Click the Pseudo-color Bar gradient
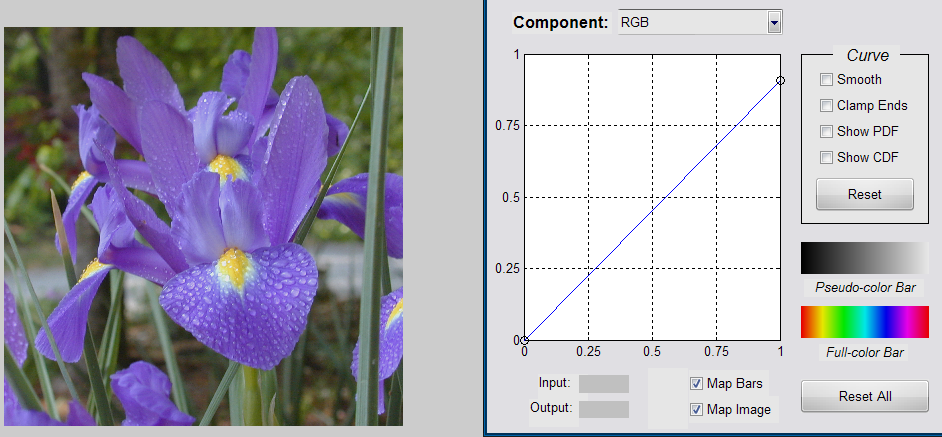The width and height of the screenshot is (942, 437). tap(865, 258)
